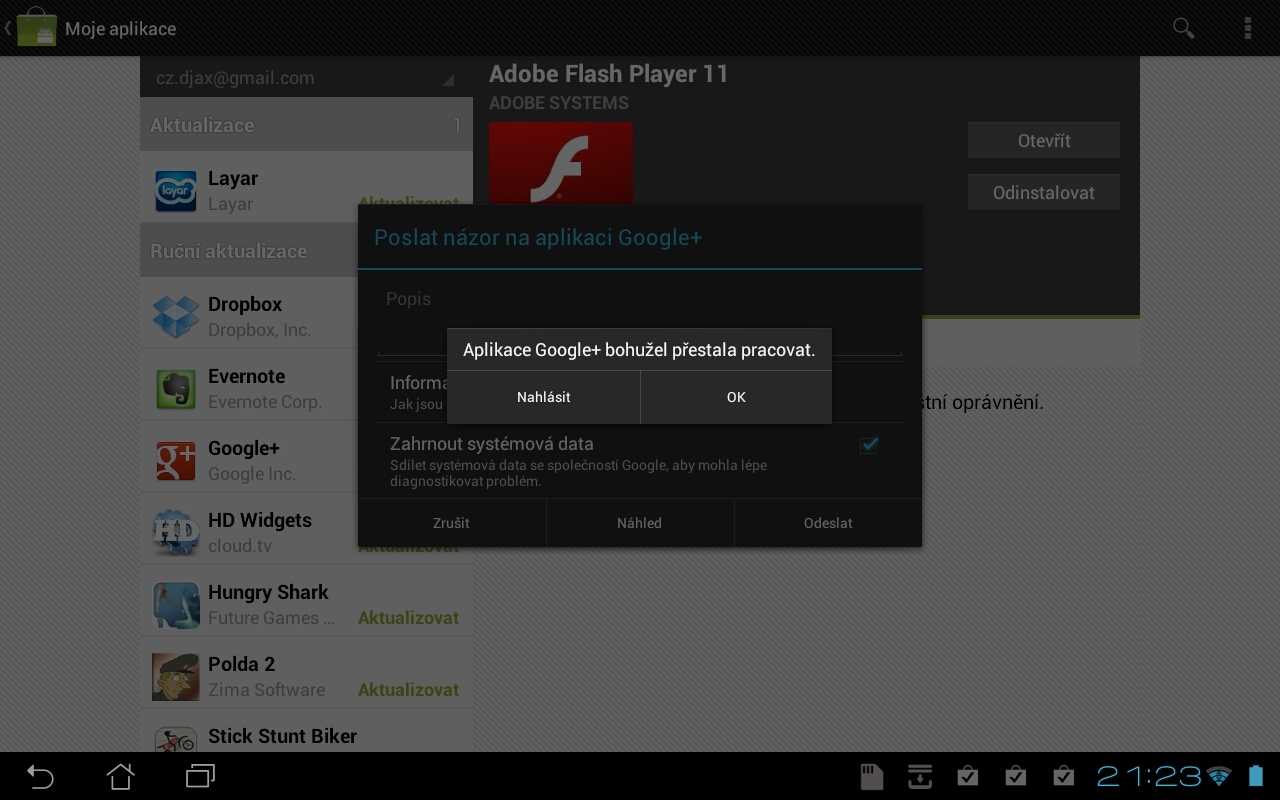Tap the Play Store bag icon

[x=36, y=28]
